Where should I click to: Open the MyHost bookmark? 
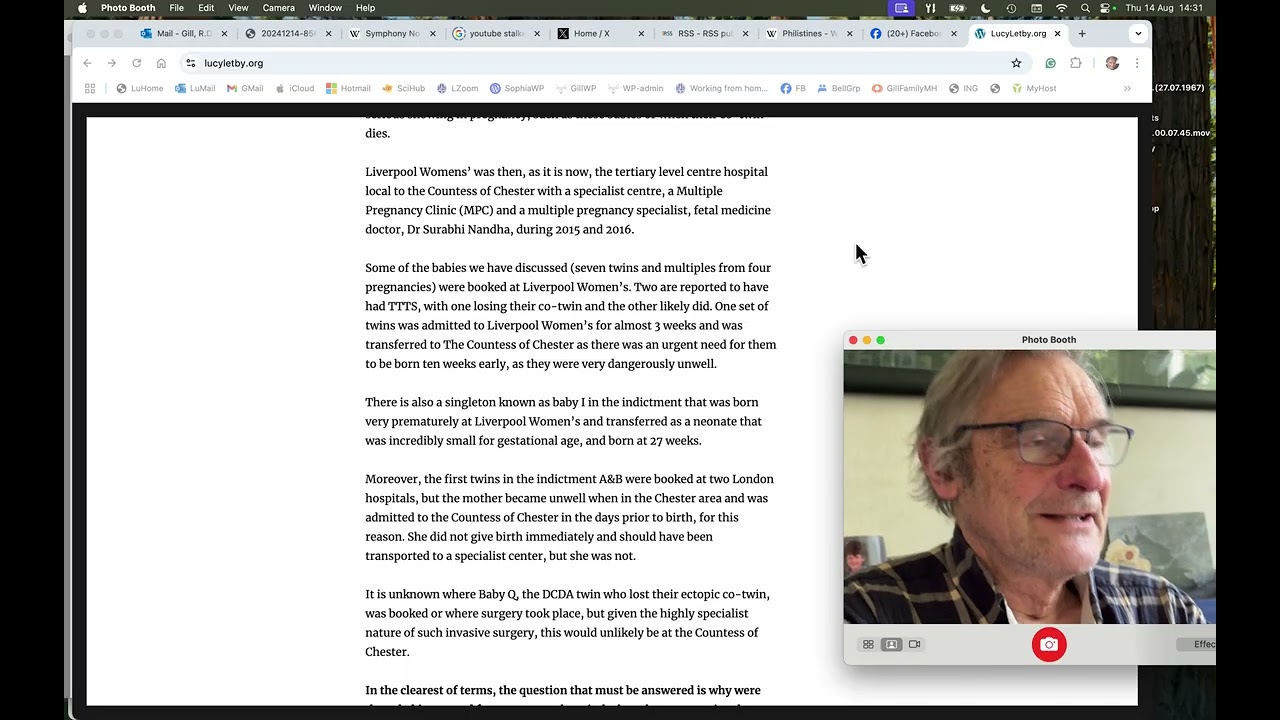pos(1034,88)
